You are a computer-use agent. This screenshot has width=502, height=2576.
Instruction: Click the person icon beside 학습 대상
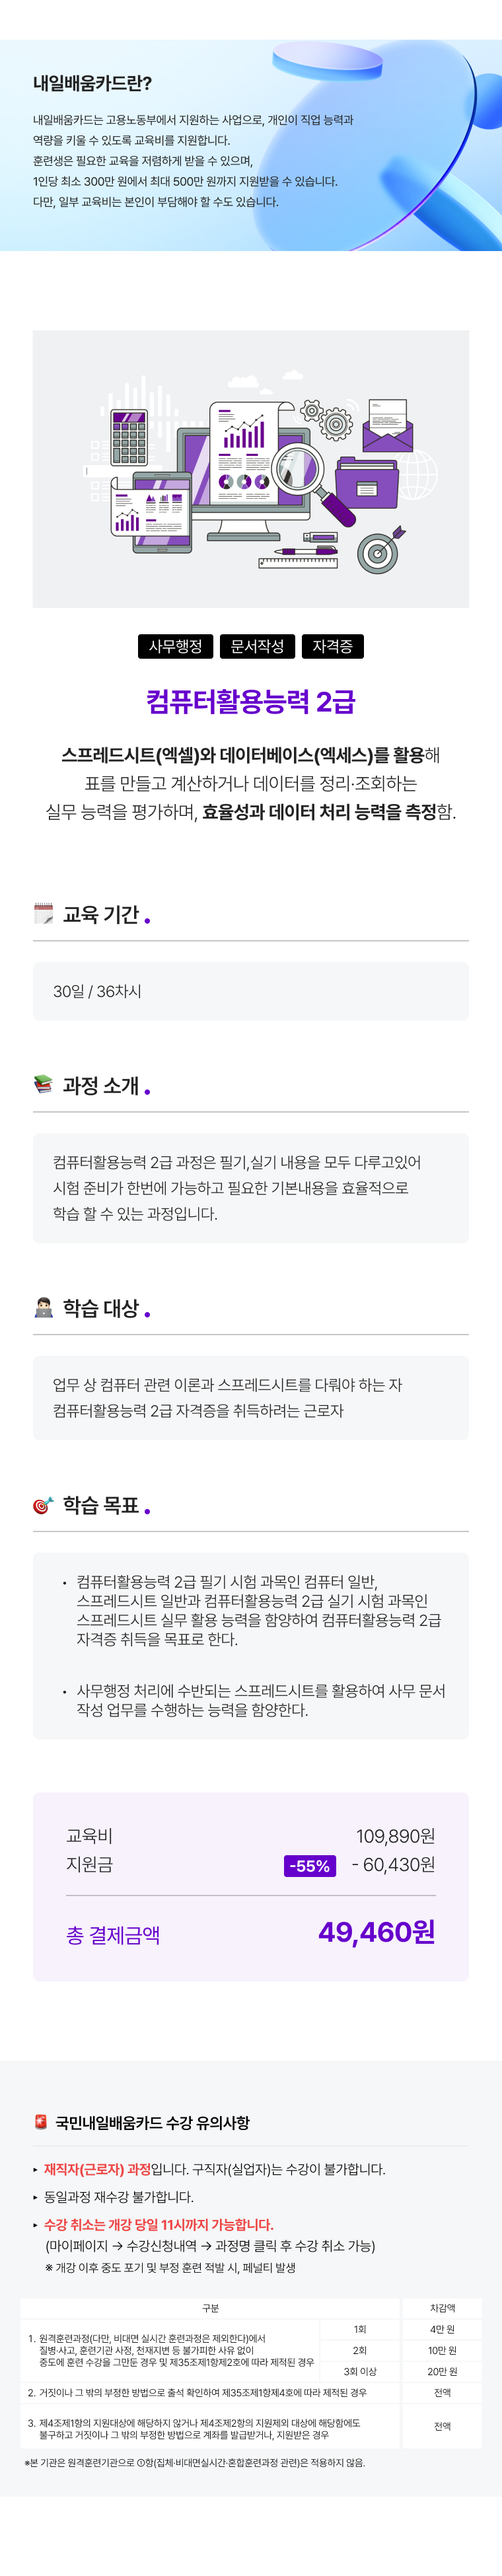pos(43,1307)
